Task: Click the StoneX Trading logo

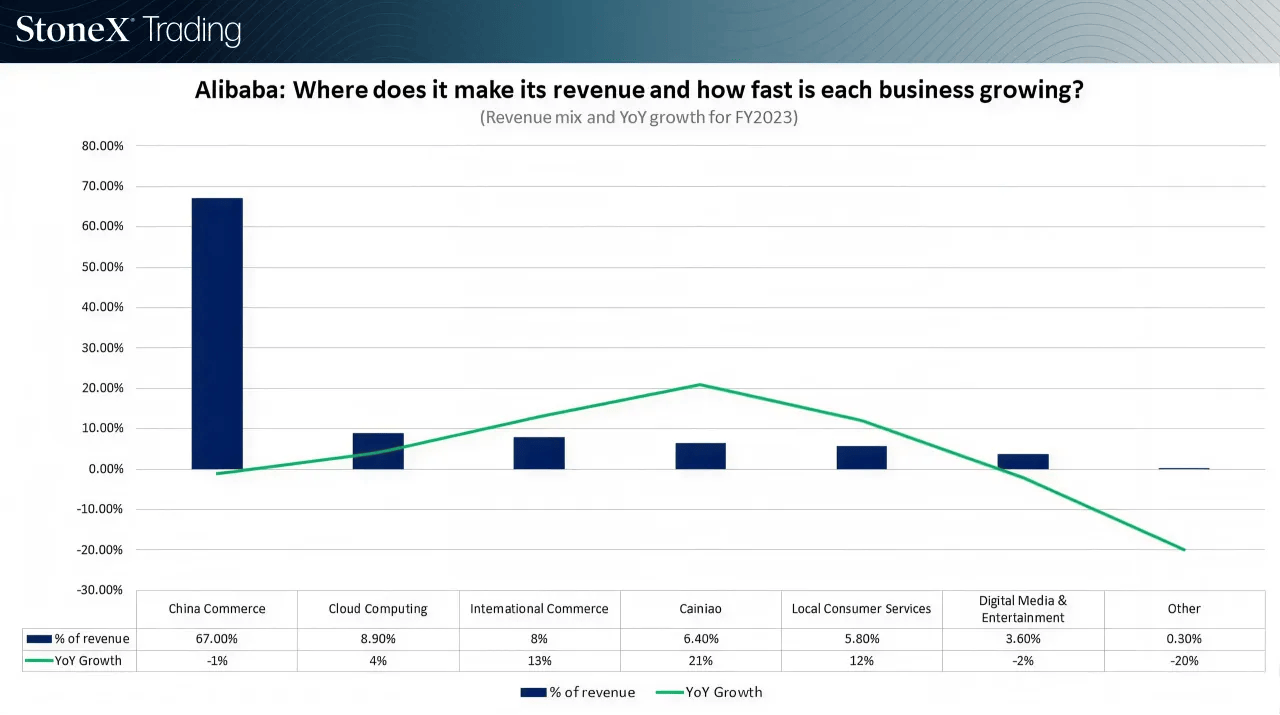Action: (128, 30)
